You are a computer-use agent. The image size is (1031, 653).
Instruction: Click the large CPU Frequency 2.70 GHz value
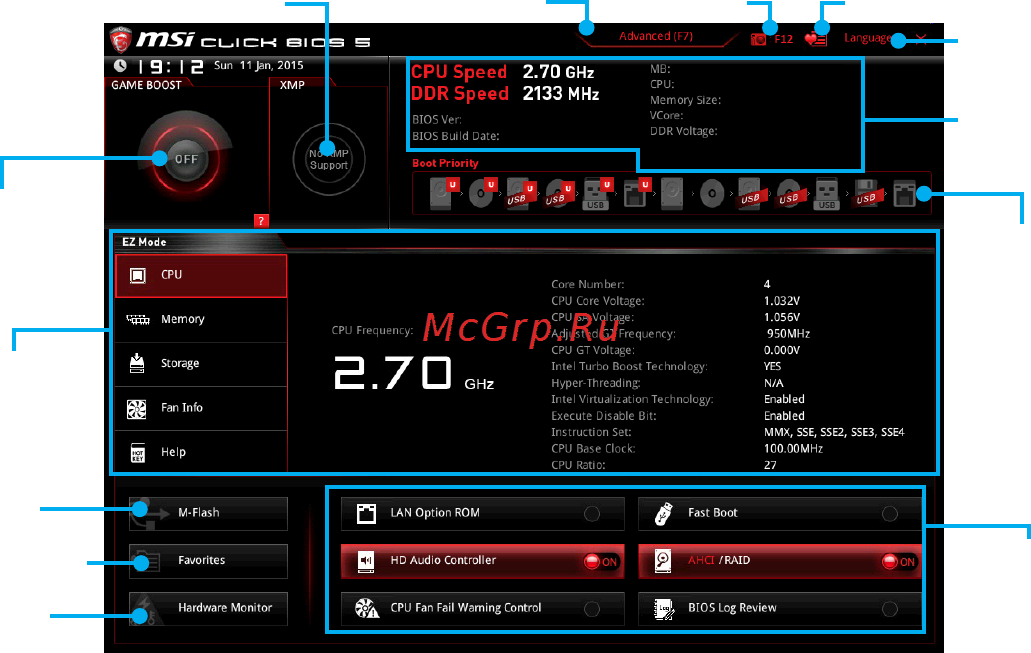click(x=414, y=374)
